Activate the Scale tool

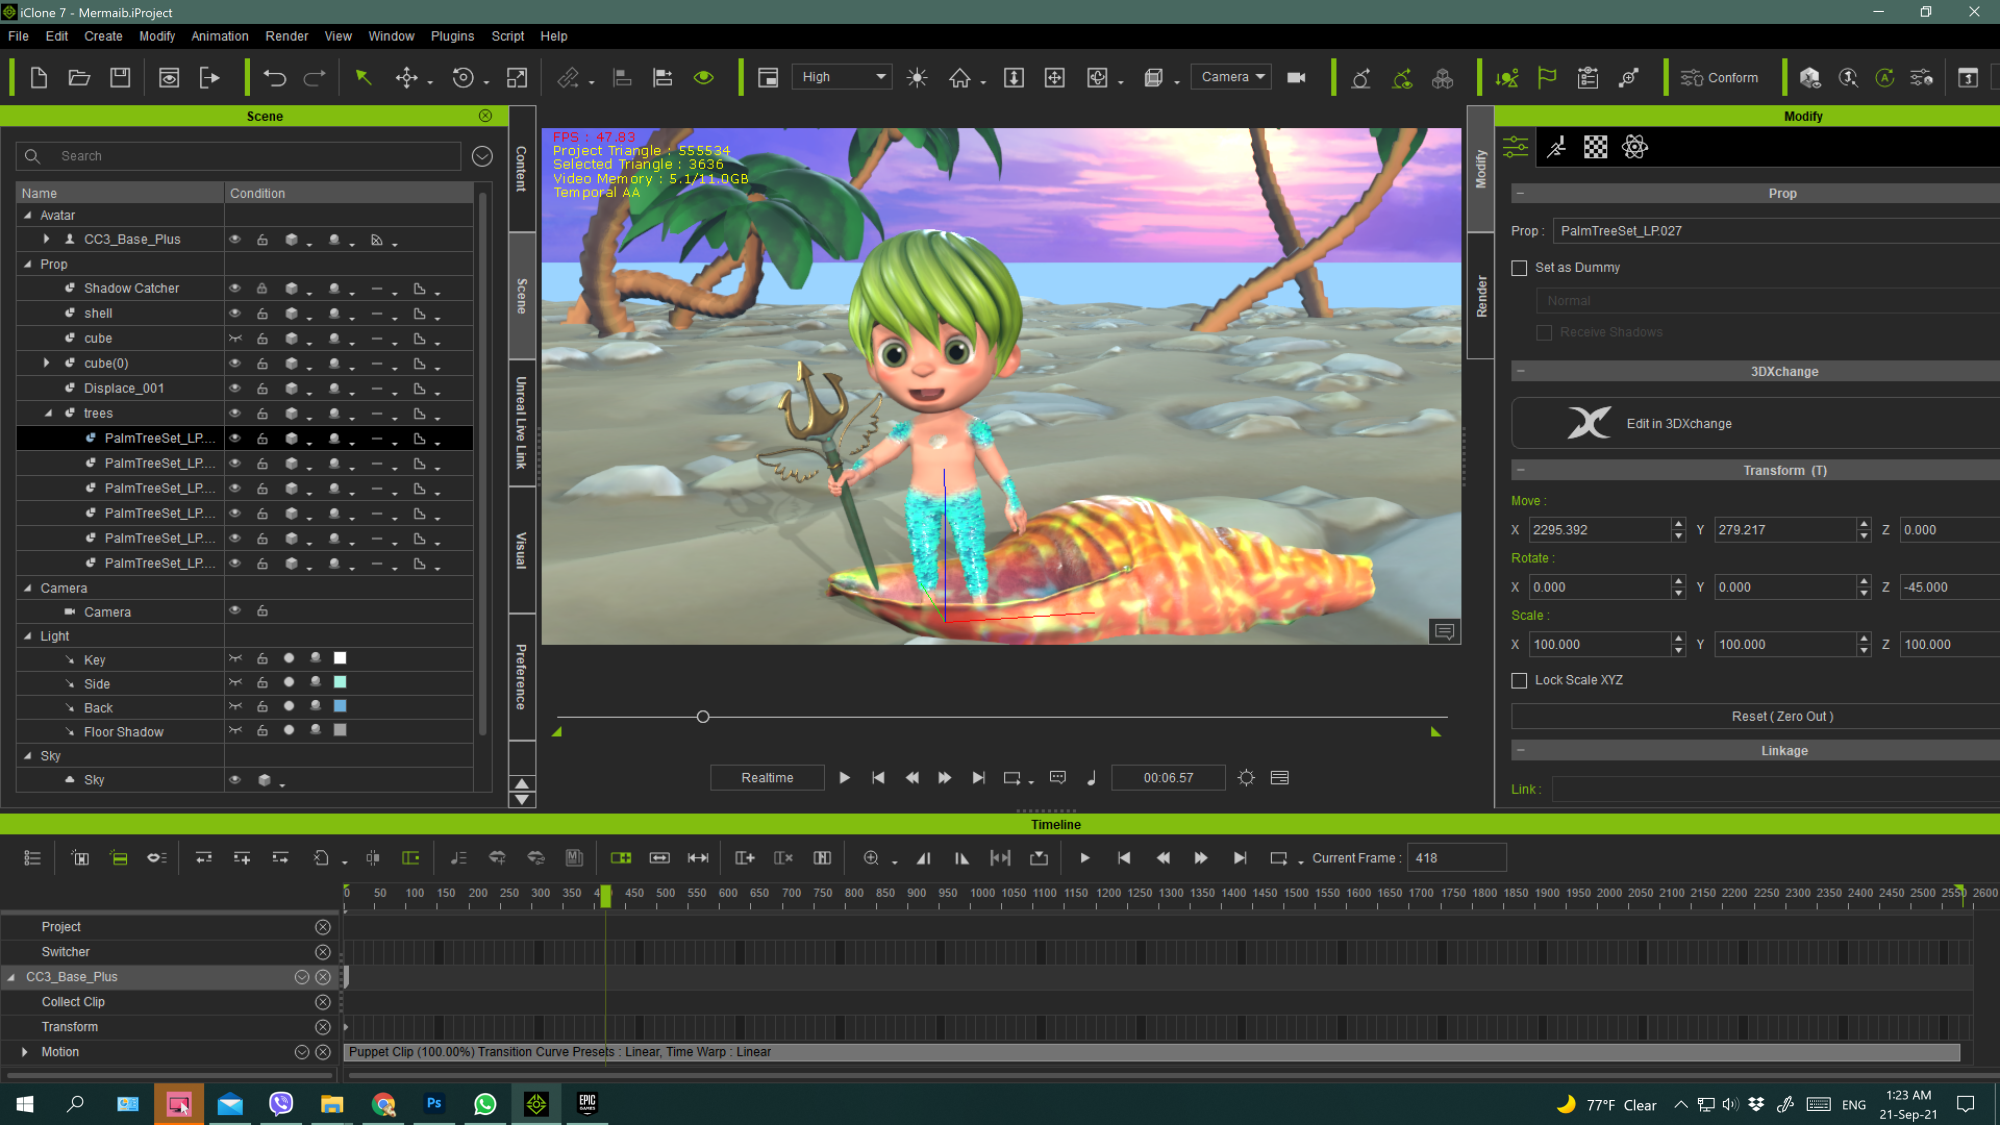pyautogui.click(x=517, y=78)
